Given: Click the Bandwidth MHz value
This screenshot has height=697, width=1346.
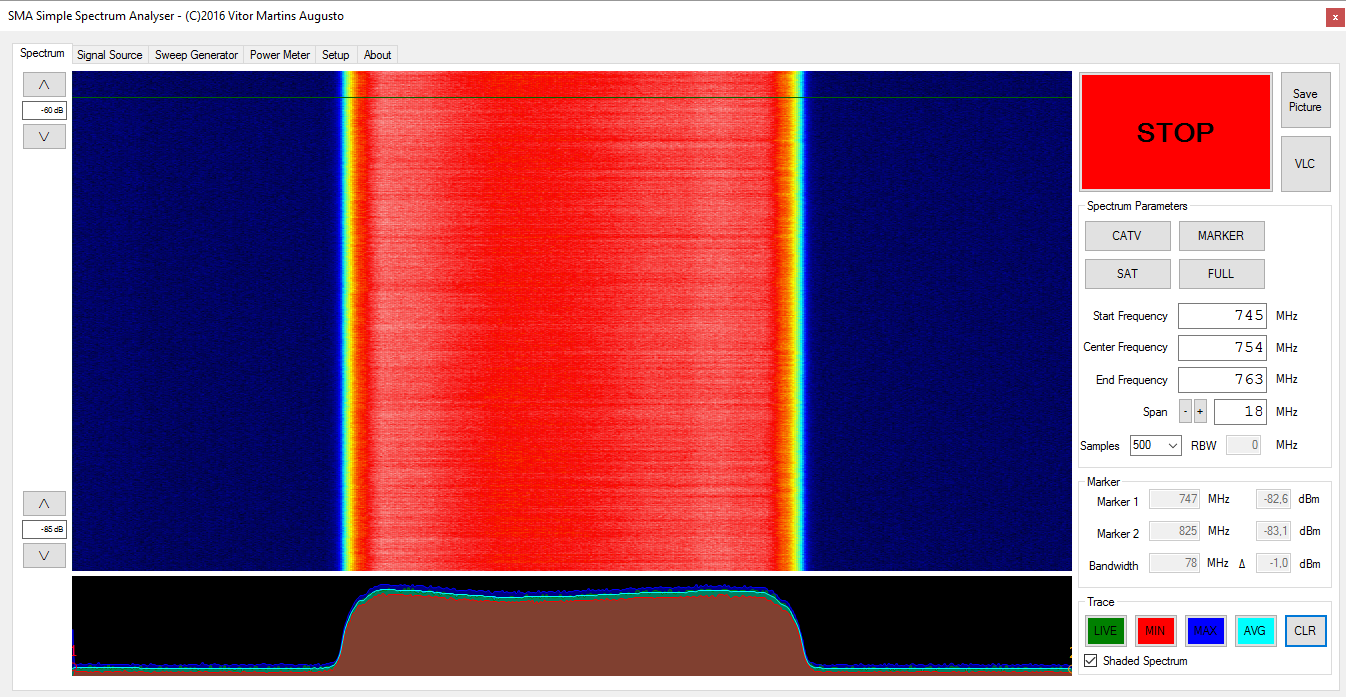Looking at the screenshot, I should point(1174,563).
